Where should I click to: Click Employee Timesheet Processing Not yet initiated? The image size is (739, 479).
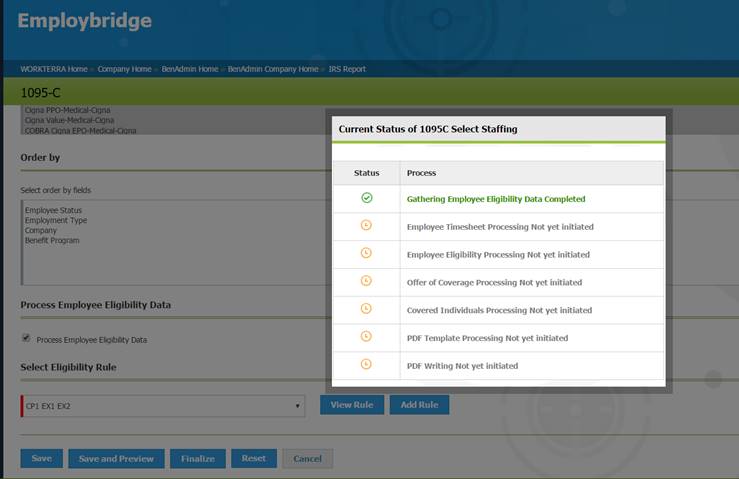[500, 227]
